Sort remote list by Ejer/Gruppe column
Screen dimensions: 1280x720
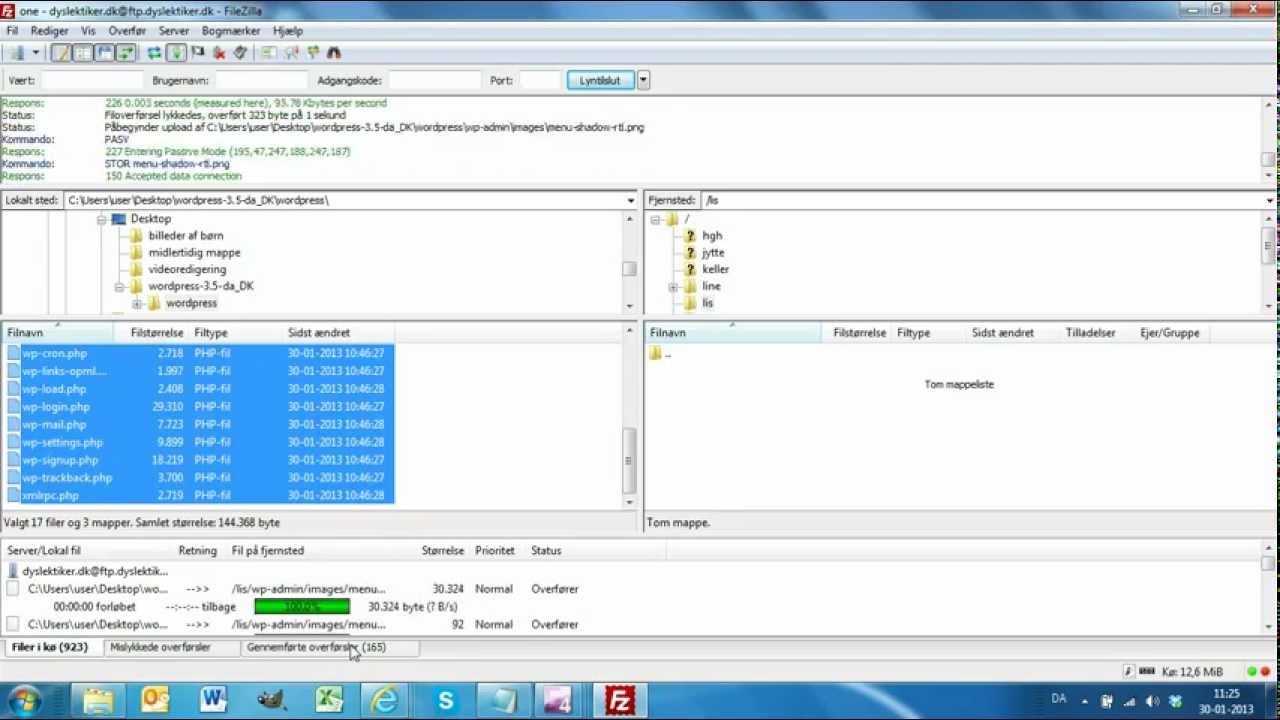(1170, 333)
